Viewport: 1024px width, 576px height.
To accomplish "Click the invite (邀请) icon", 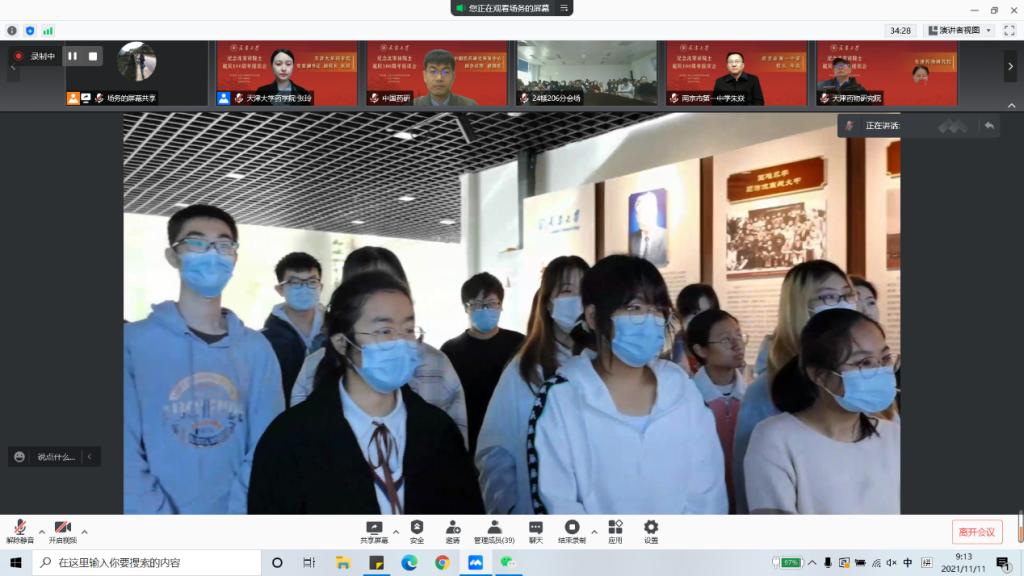I will click(x=453, y=530).
